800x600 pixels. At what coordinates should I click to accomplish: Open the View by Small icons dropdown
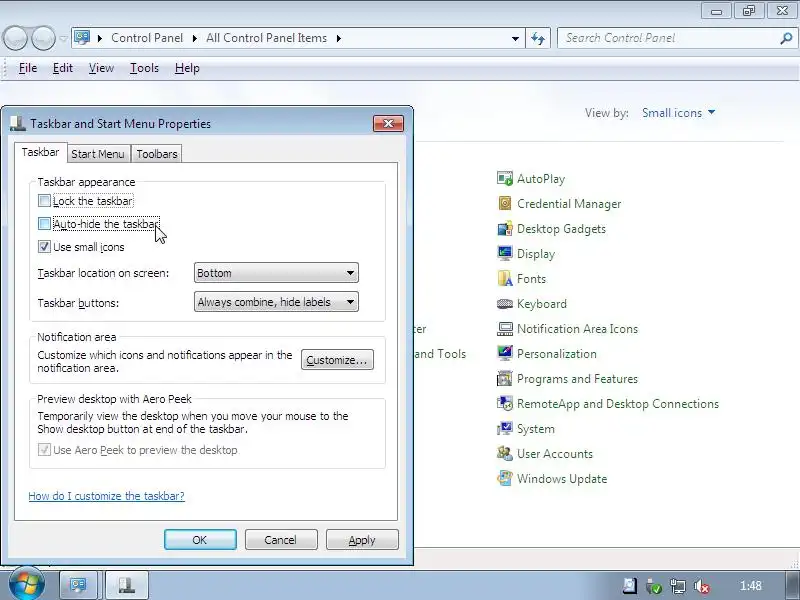[679, 113]
